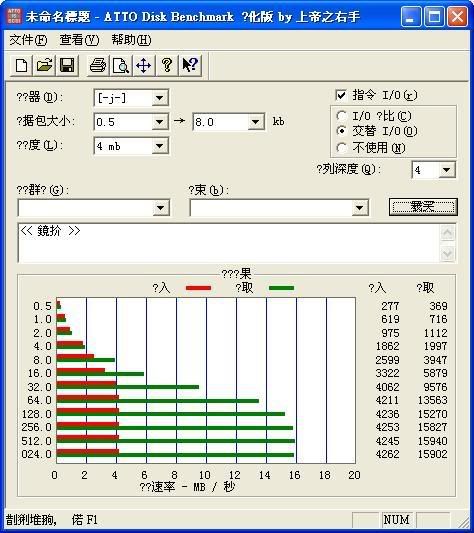
Task: Expand the empty ?束(b) dropdown
Action: pos(360,208)
